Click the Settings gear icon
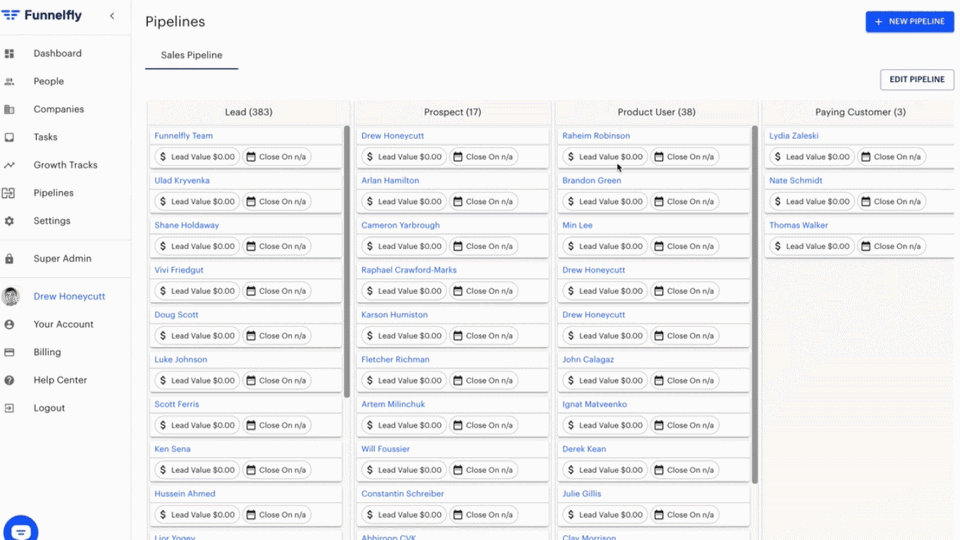960x540 pixels. (x=9, y=221)
